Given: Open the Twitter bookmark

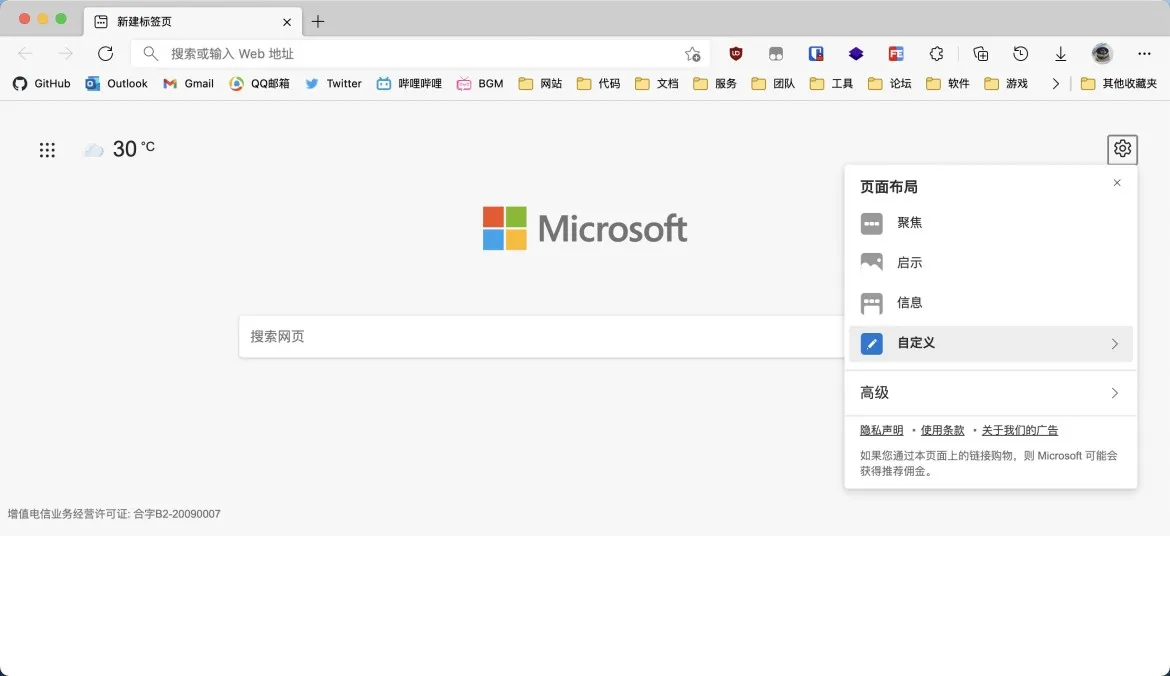Looking at the screenshot, I should 334,84.
